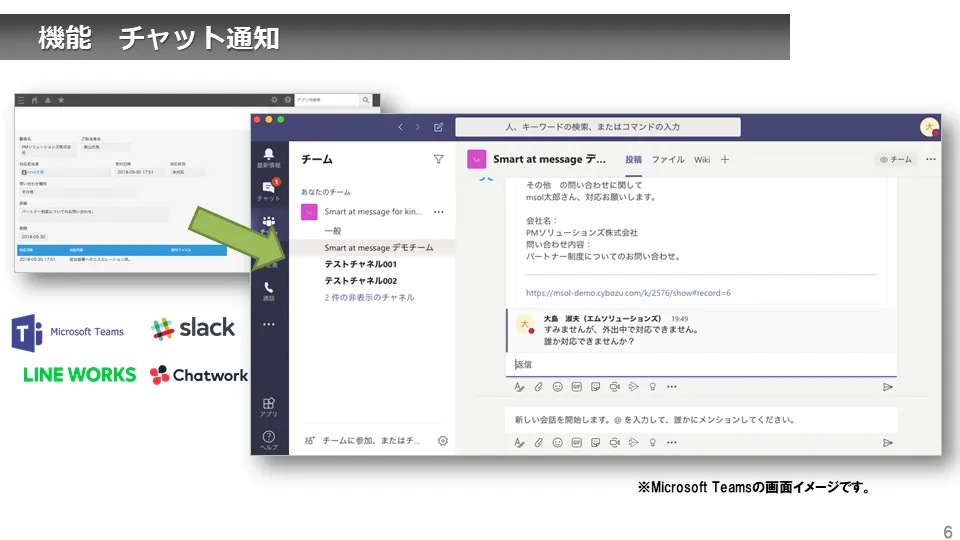This screenshot has height=540, width=960.
Task: Add a new tab with plus button
Action: [725, 160]
